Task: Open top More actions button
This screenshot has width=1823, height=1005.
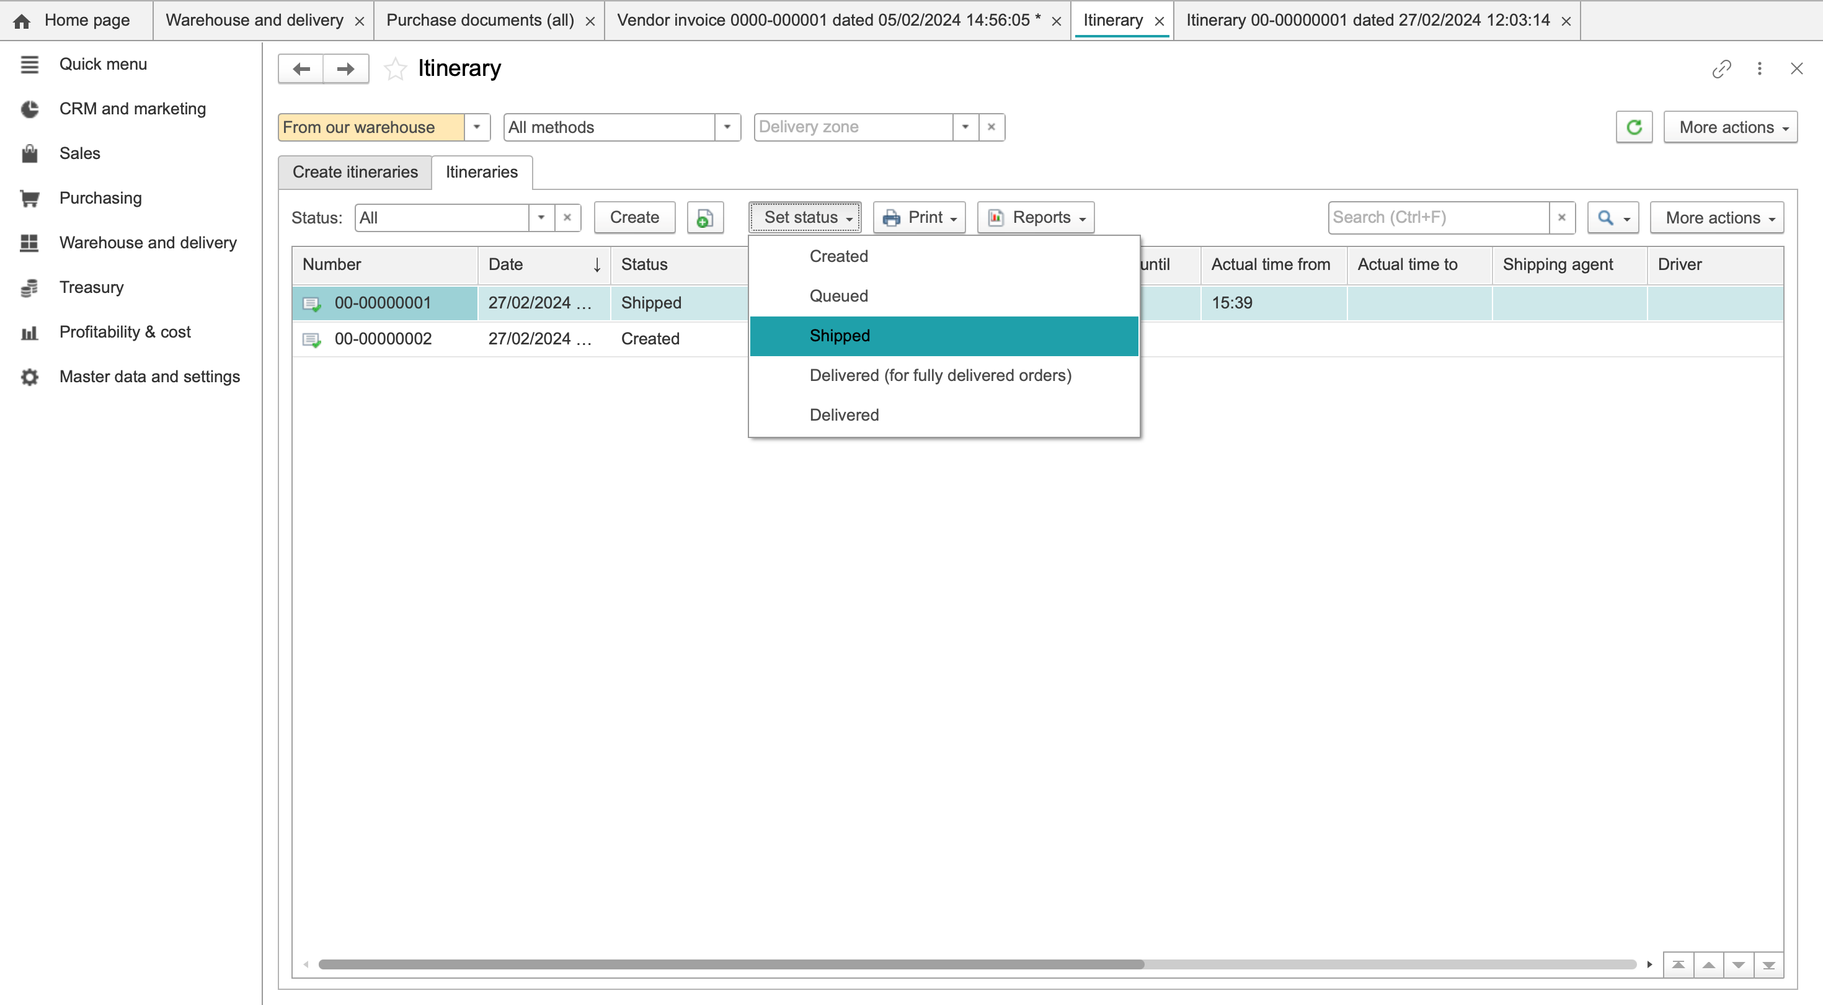Action: [1730, 127]
